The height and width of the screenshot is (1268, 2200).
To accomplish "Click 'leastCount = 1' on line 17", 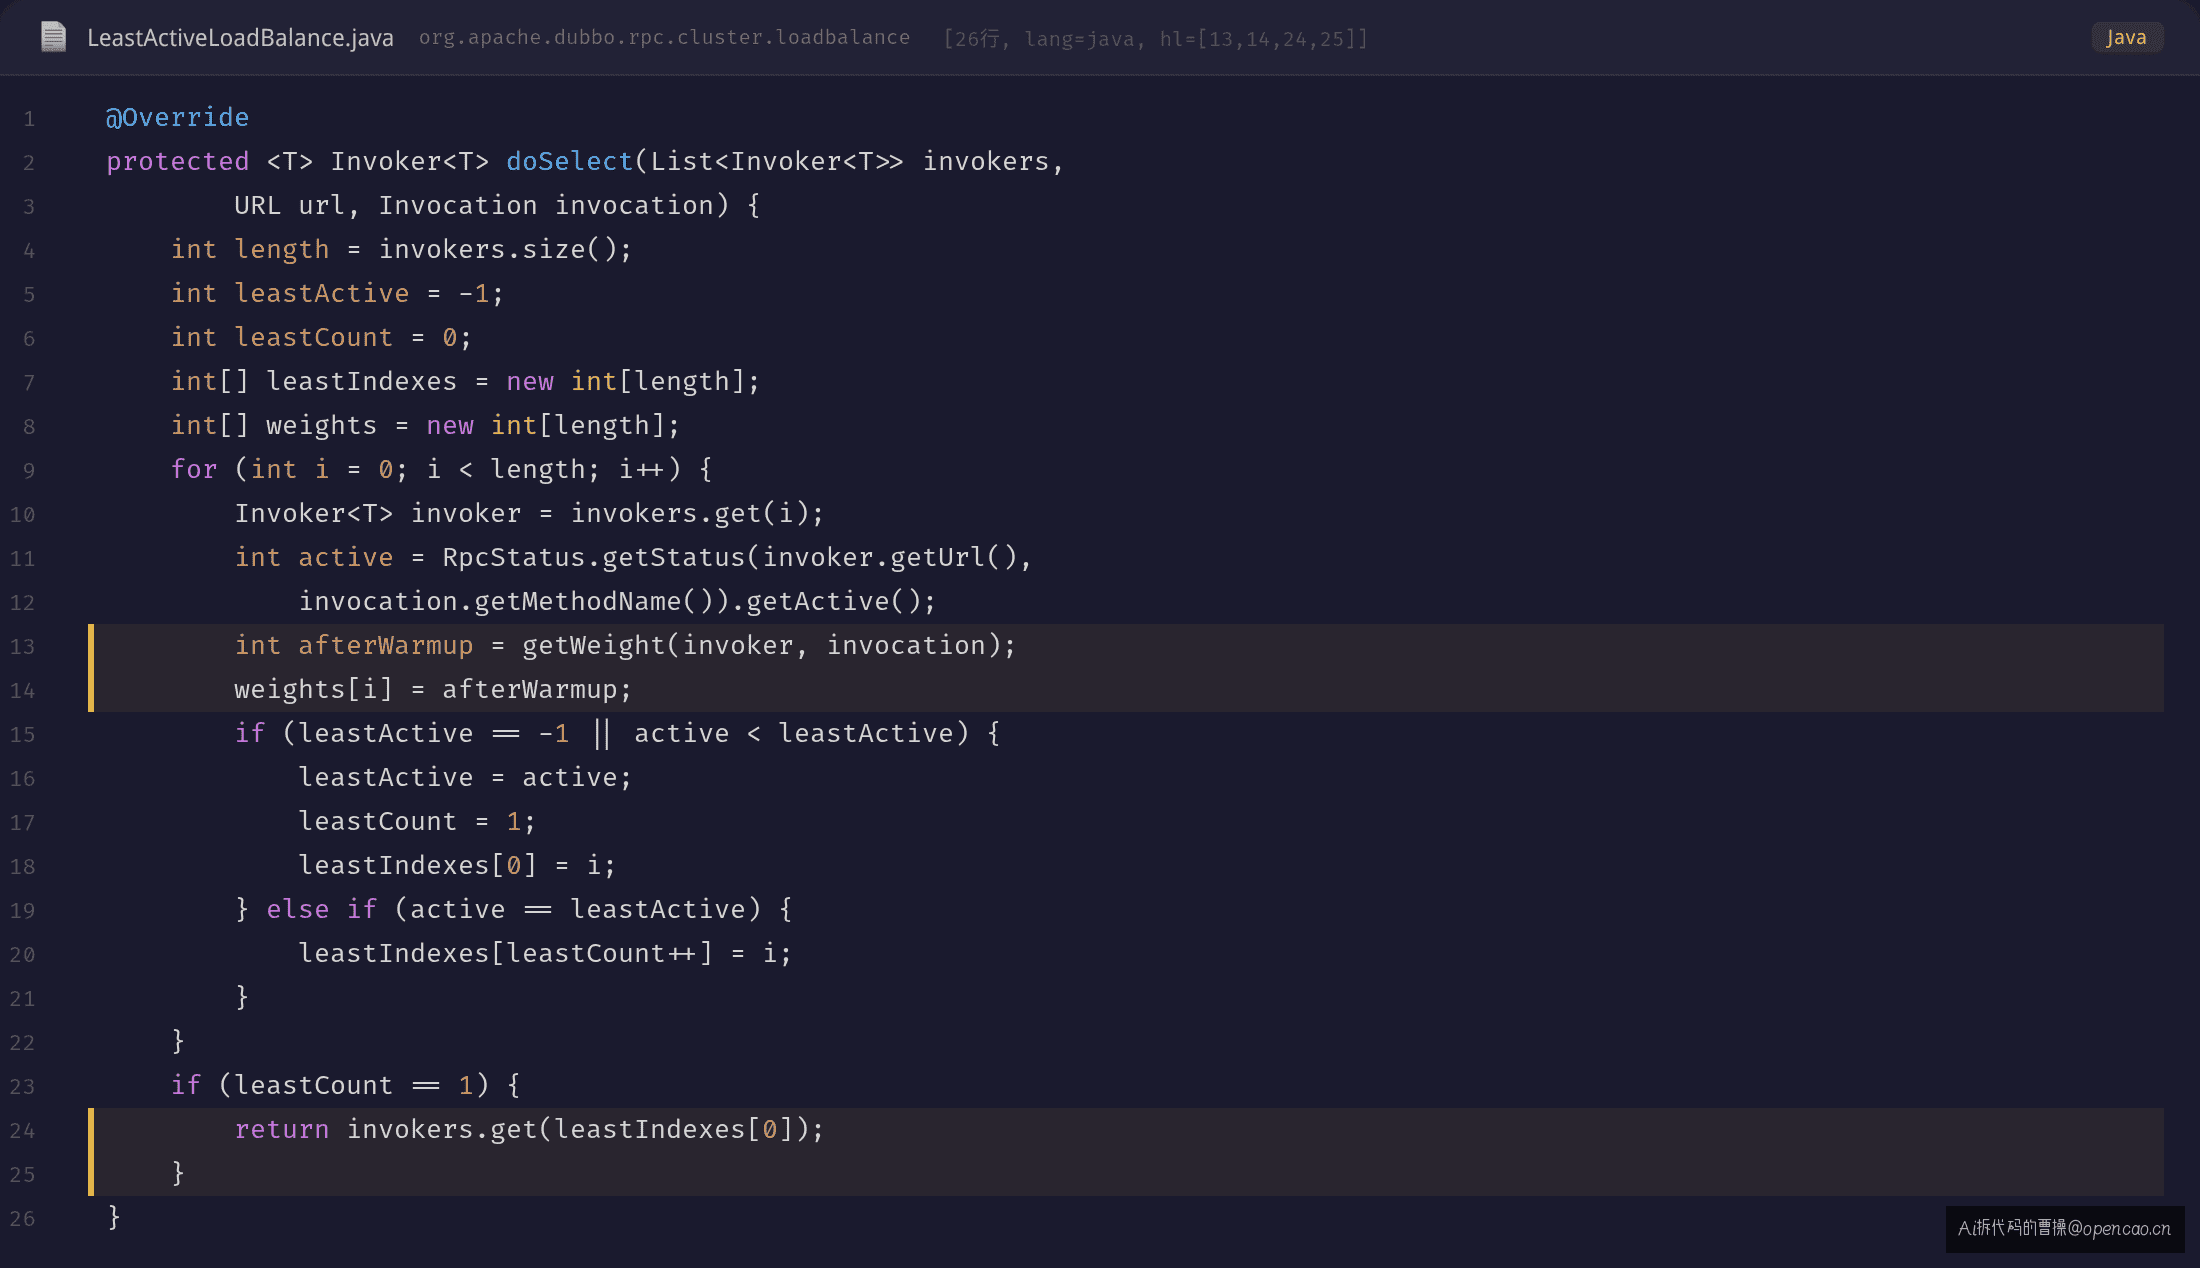I will point(409,821).
